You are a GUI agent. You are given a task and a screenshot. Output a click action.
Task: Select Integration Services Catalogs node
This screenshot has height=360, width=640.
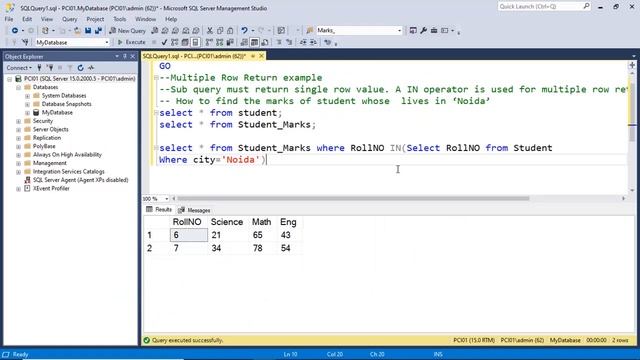click(69, 171)
